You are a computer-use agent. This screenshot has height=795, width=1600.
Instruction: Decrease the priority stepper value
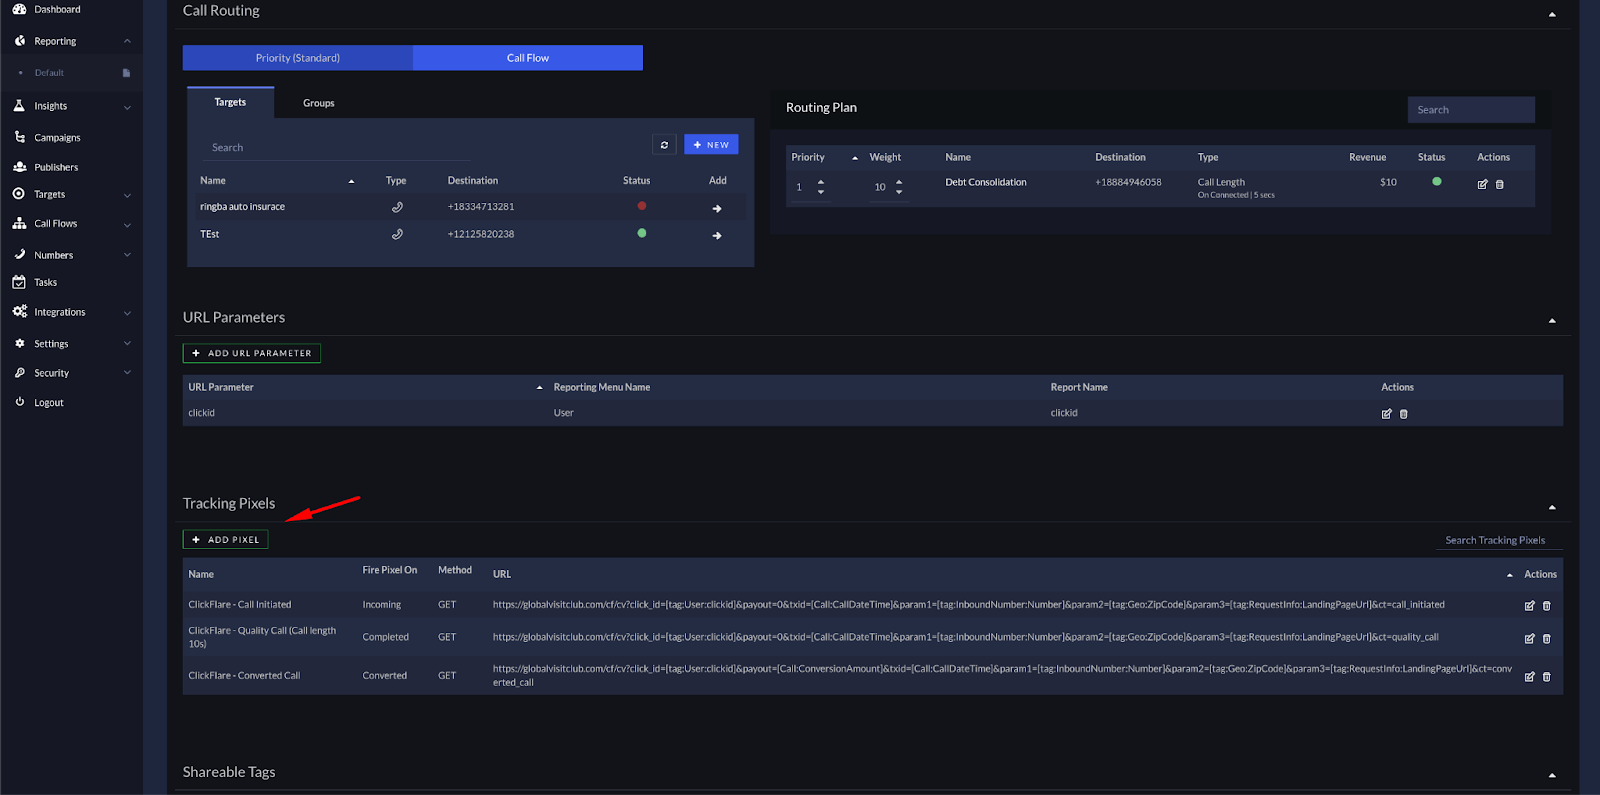tap(821, 192)
